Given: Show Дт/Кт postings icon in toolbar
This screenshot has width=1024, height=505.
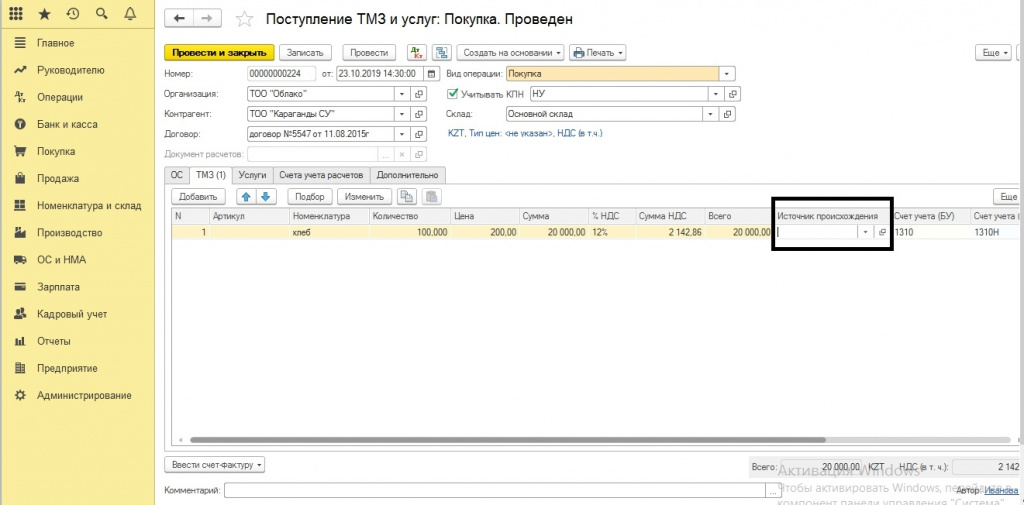Looking at the screenshot, I should pos(416,53).
